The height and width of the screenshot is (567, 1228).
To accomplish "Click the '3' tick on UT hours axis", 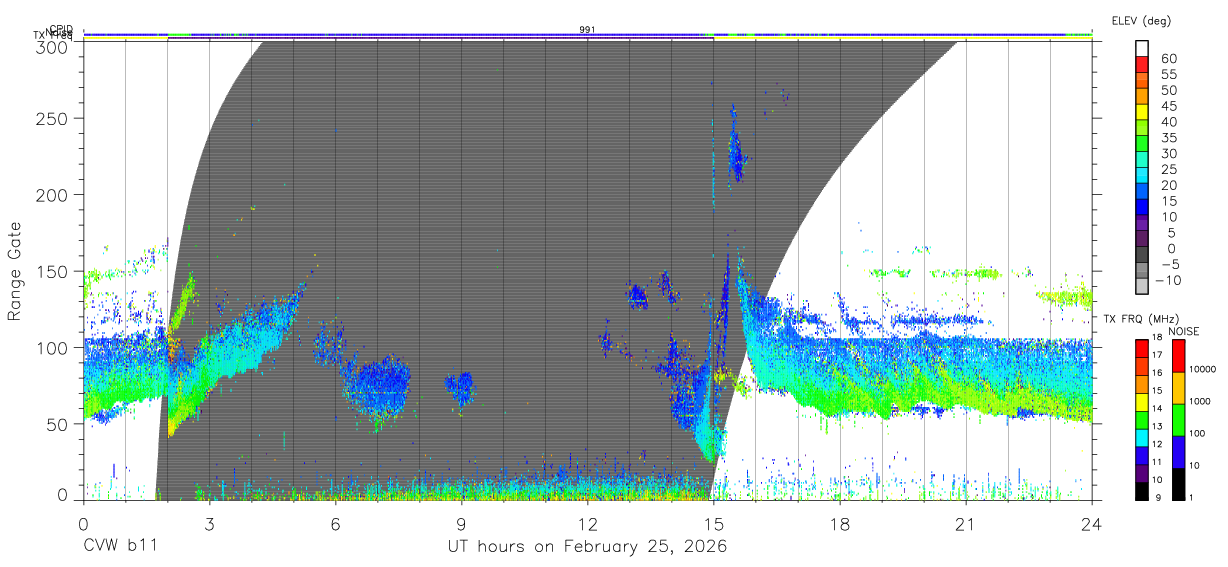I will pos(210,523).
